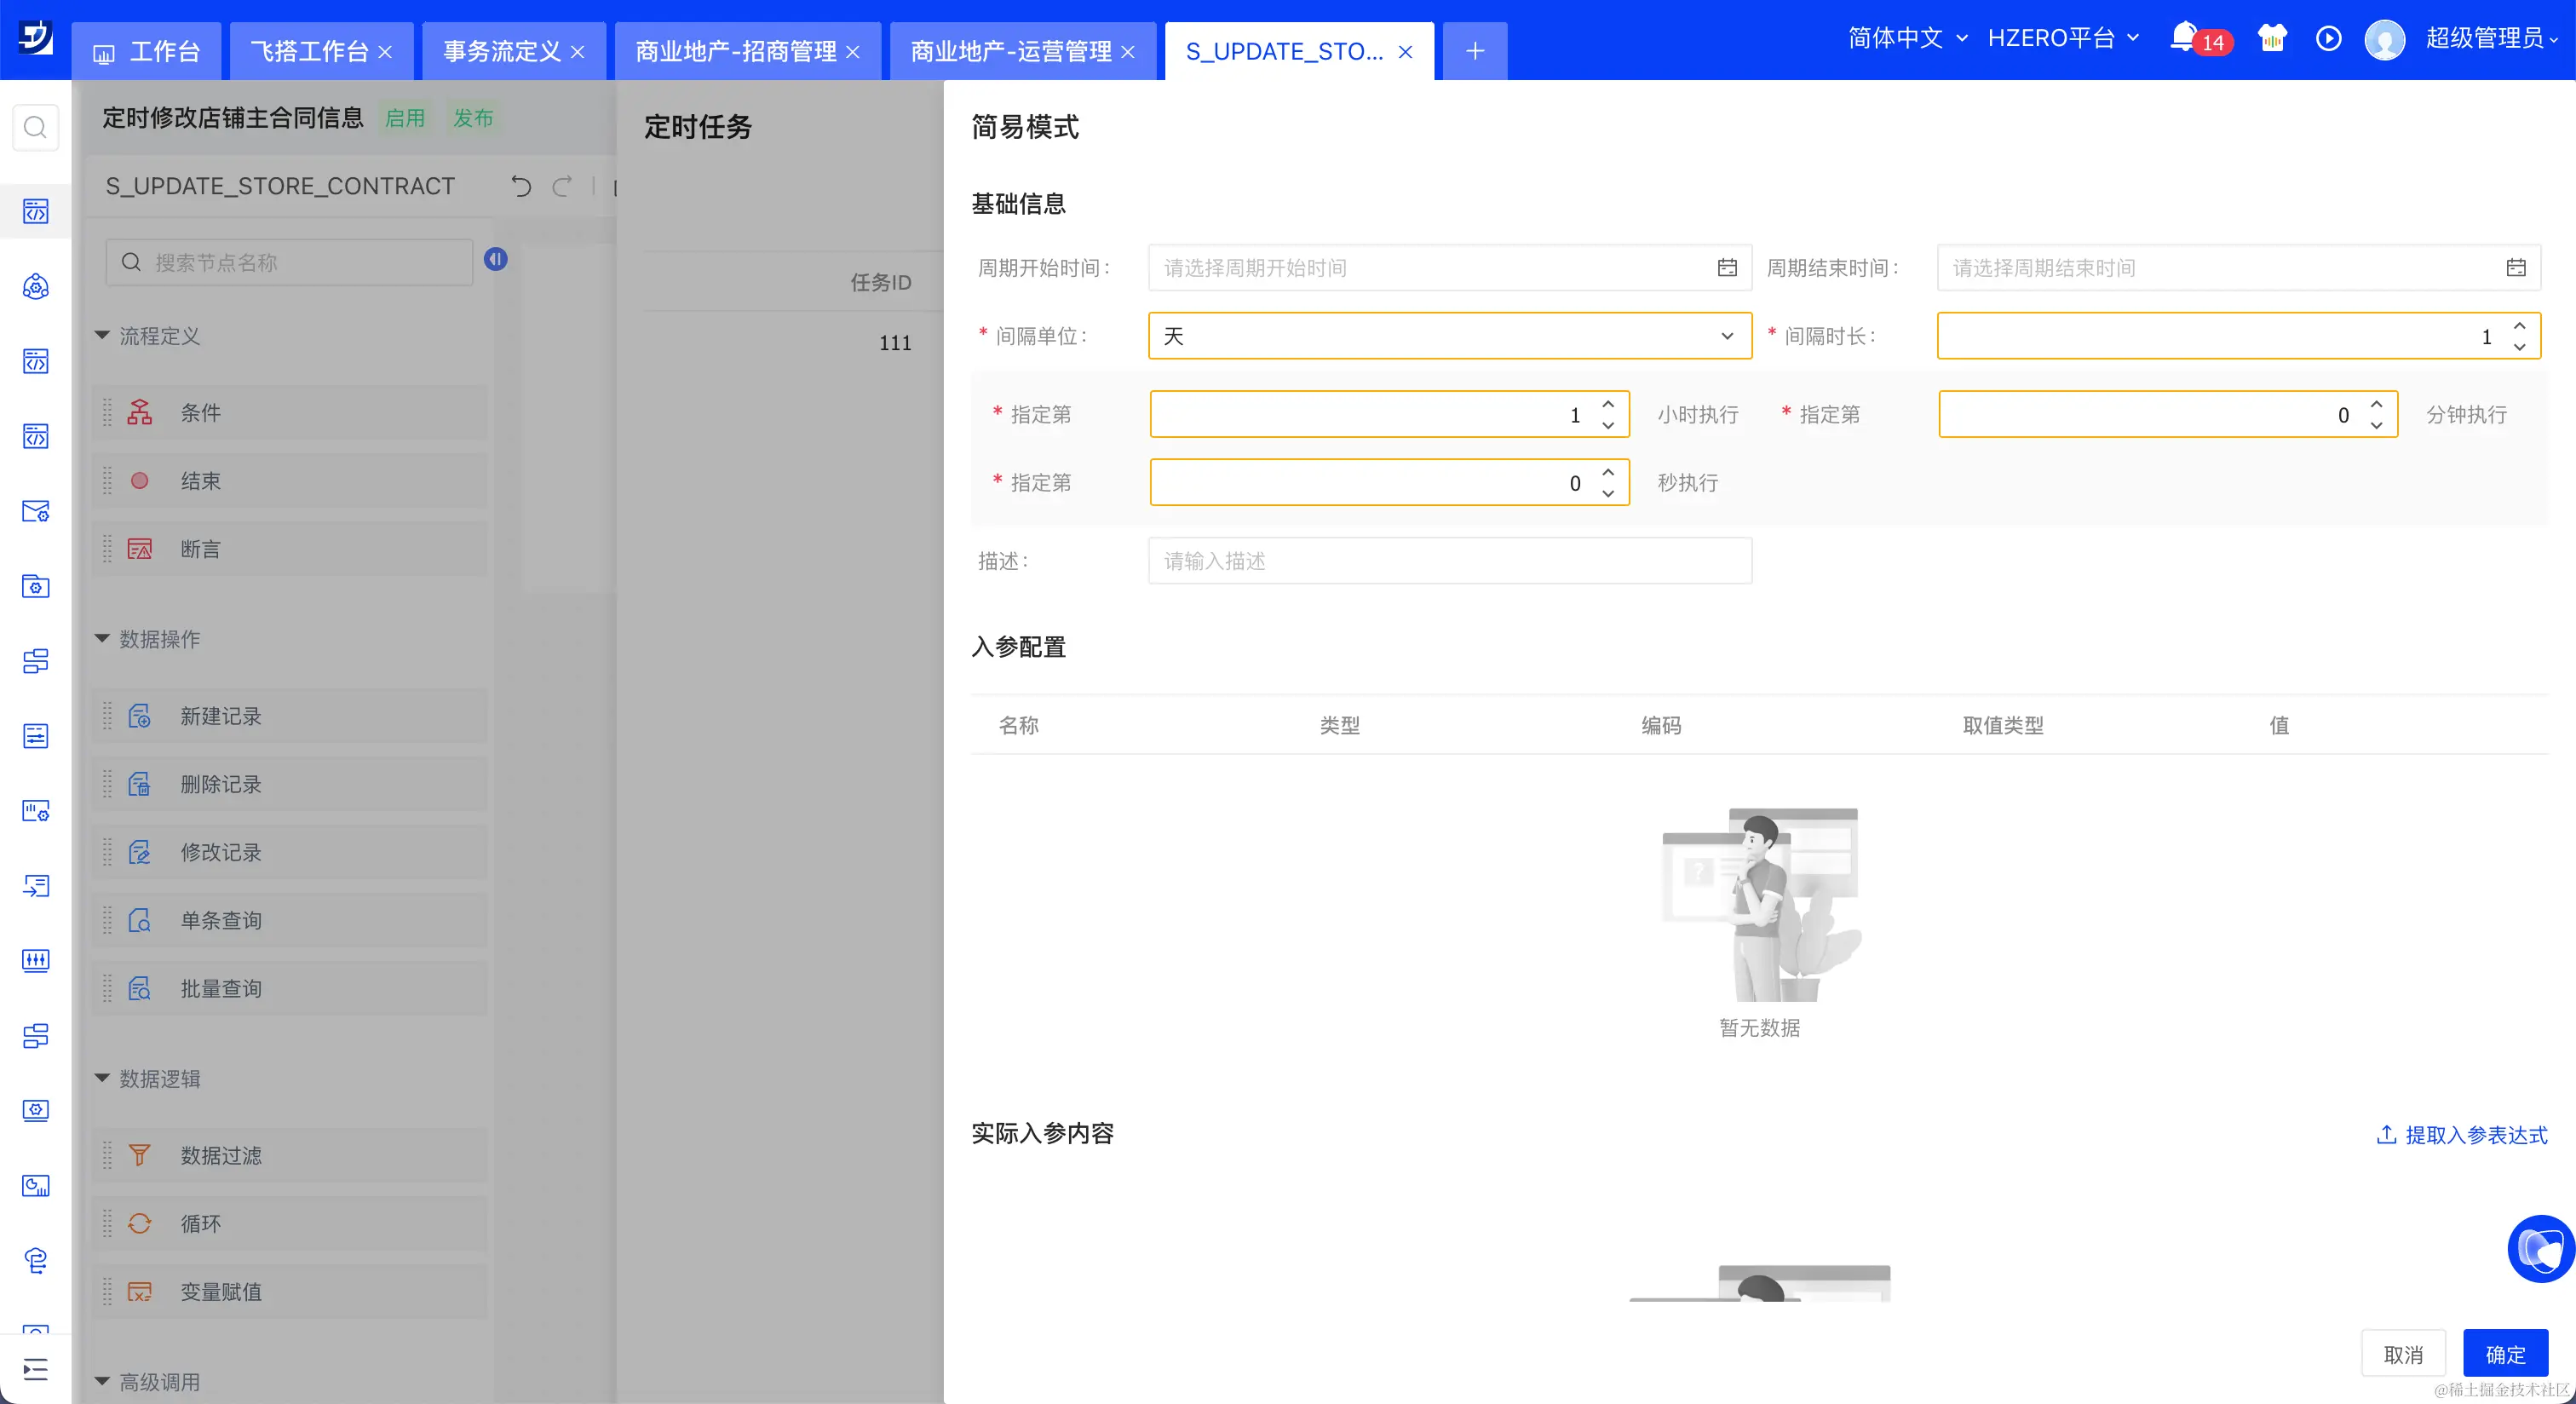Open the calendar icon for cycle end time
The width and height of the screenshot is (2576, 1404).
click(x=2516, y=268)
